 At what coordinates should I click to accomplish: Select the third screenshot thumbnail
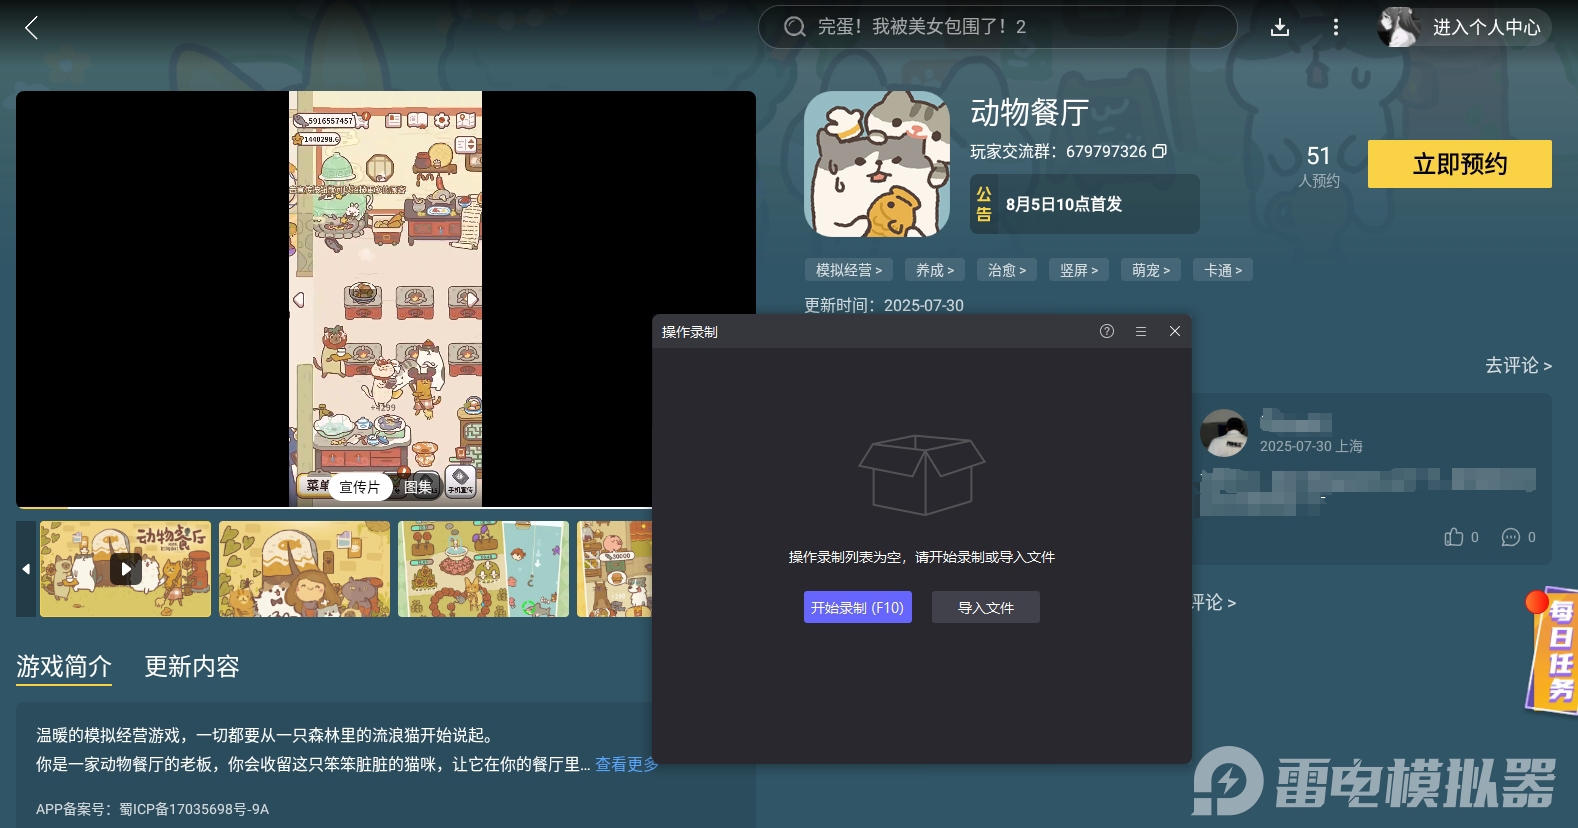(483, 569)
